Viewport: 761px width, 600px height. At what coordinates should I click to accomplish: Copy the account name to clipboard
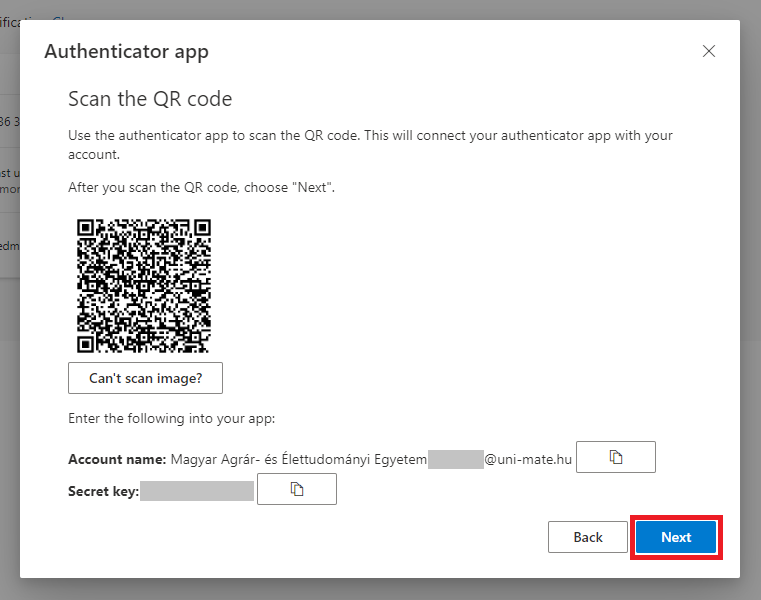click(616, 457)
